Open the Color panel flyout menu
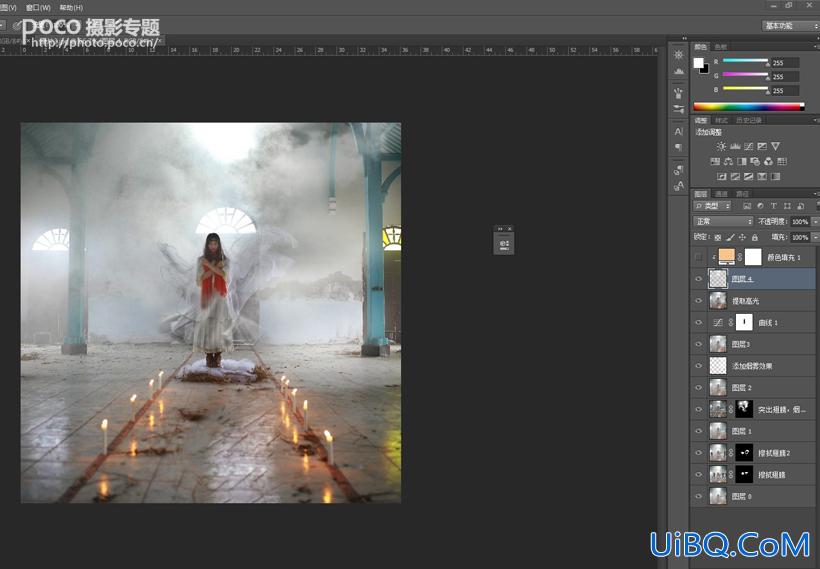Screen dimensions: 820x569 click(x=816, y=47)
